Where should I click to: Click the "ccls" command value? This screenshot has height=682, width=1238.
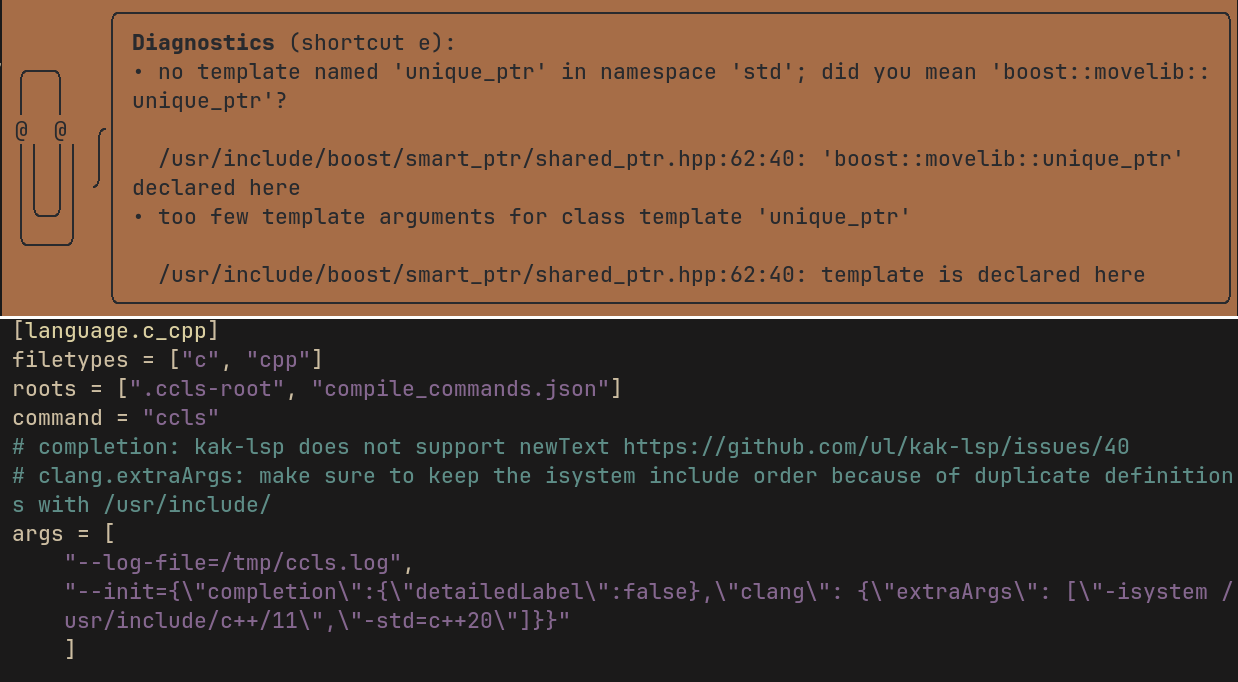tap(181, 417)
